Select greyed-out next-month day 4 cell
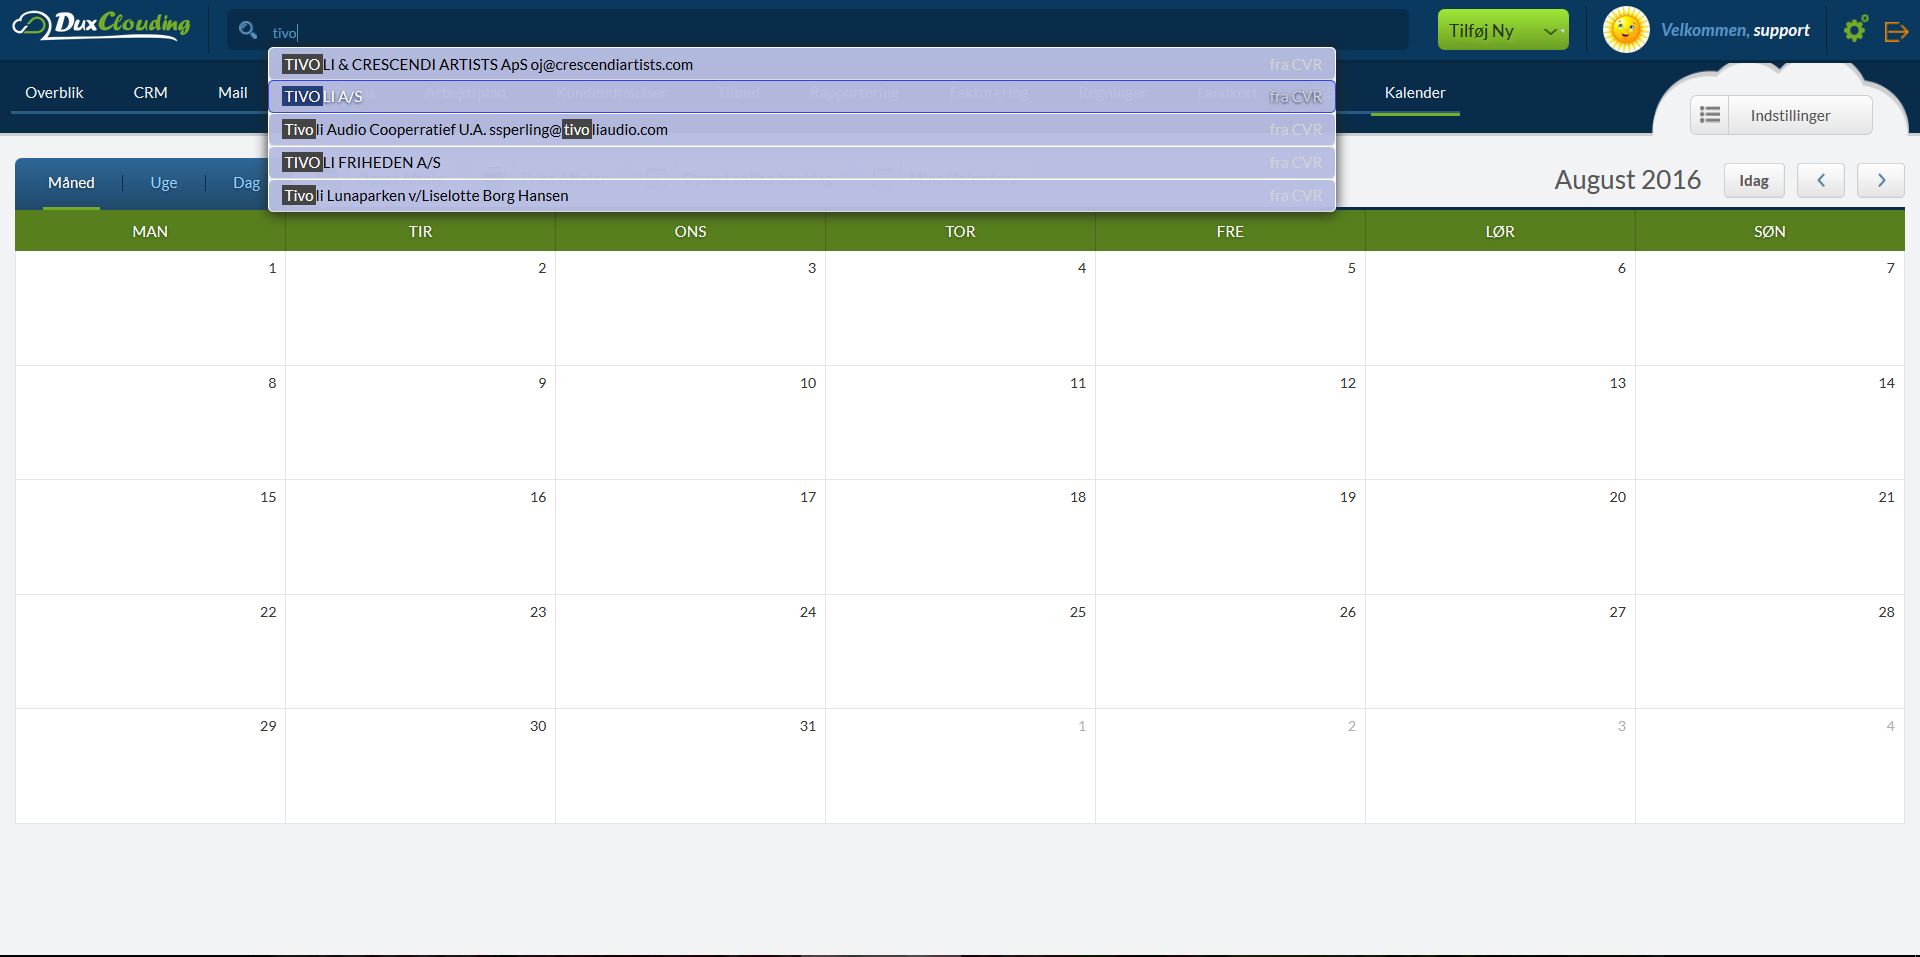 tap(1770, 766)
